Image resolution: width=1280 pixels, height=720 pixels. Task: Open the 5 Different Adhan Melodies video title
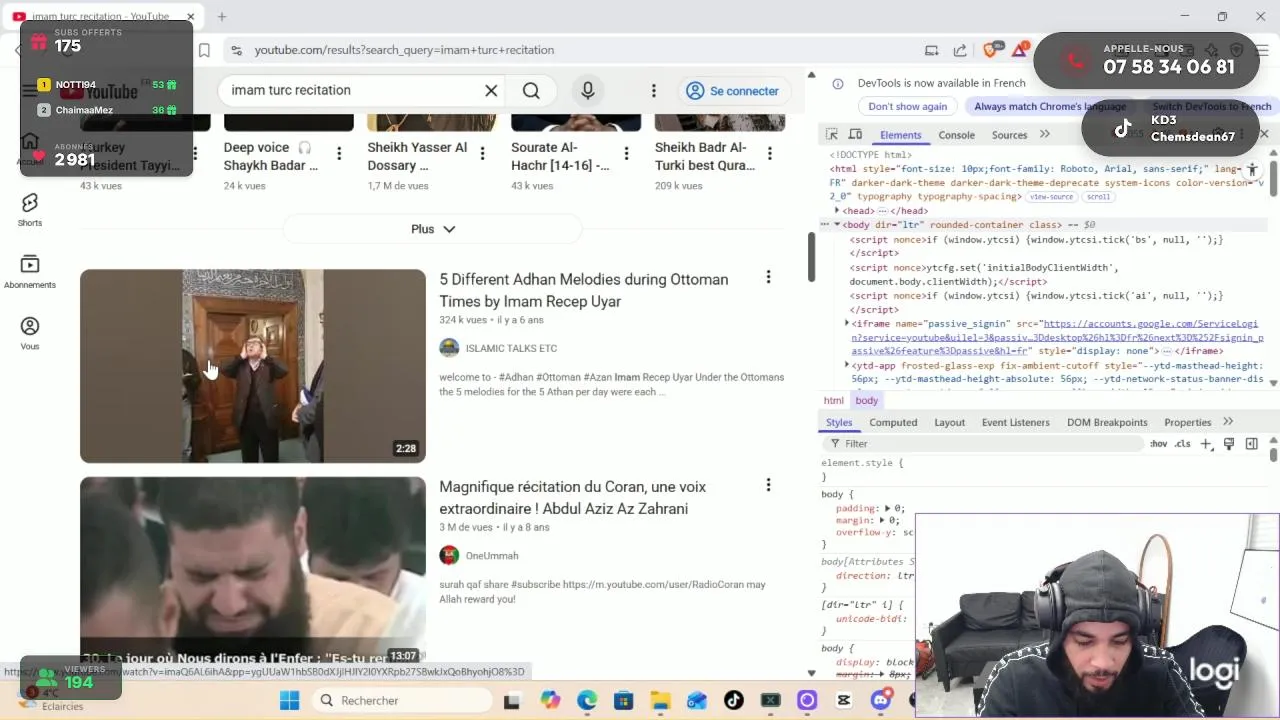pos(583,290)
